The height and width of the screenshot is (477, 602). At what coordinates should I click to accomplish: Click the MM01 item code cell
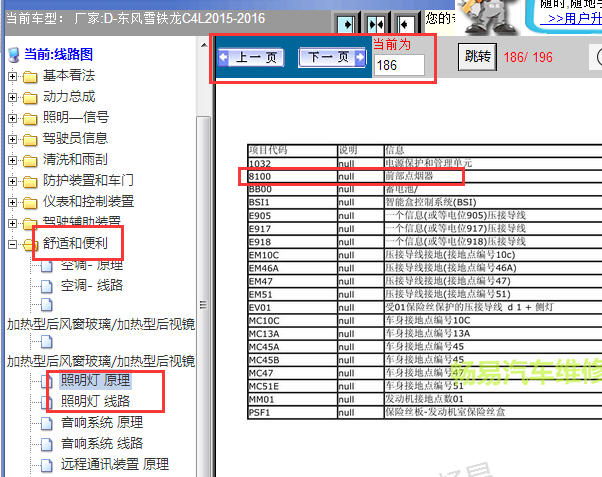[x=293, y=399]
